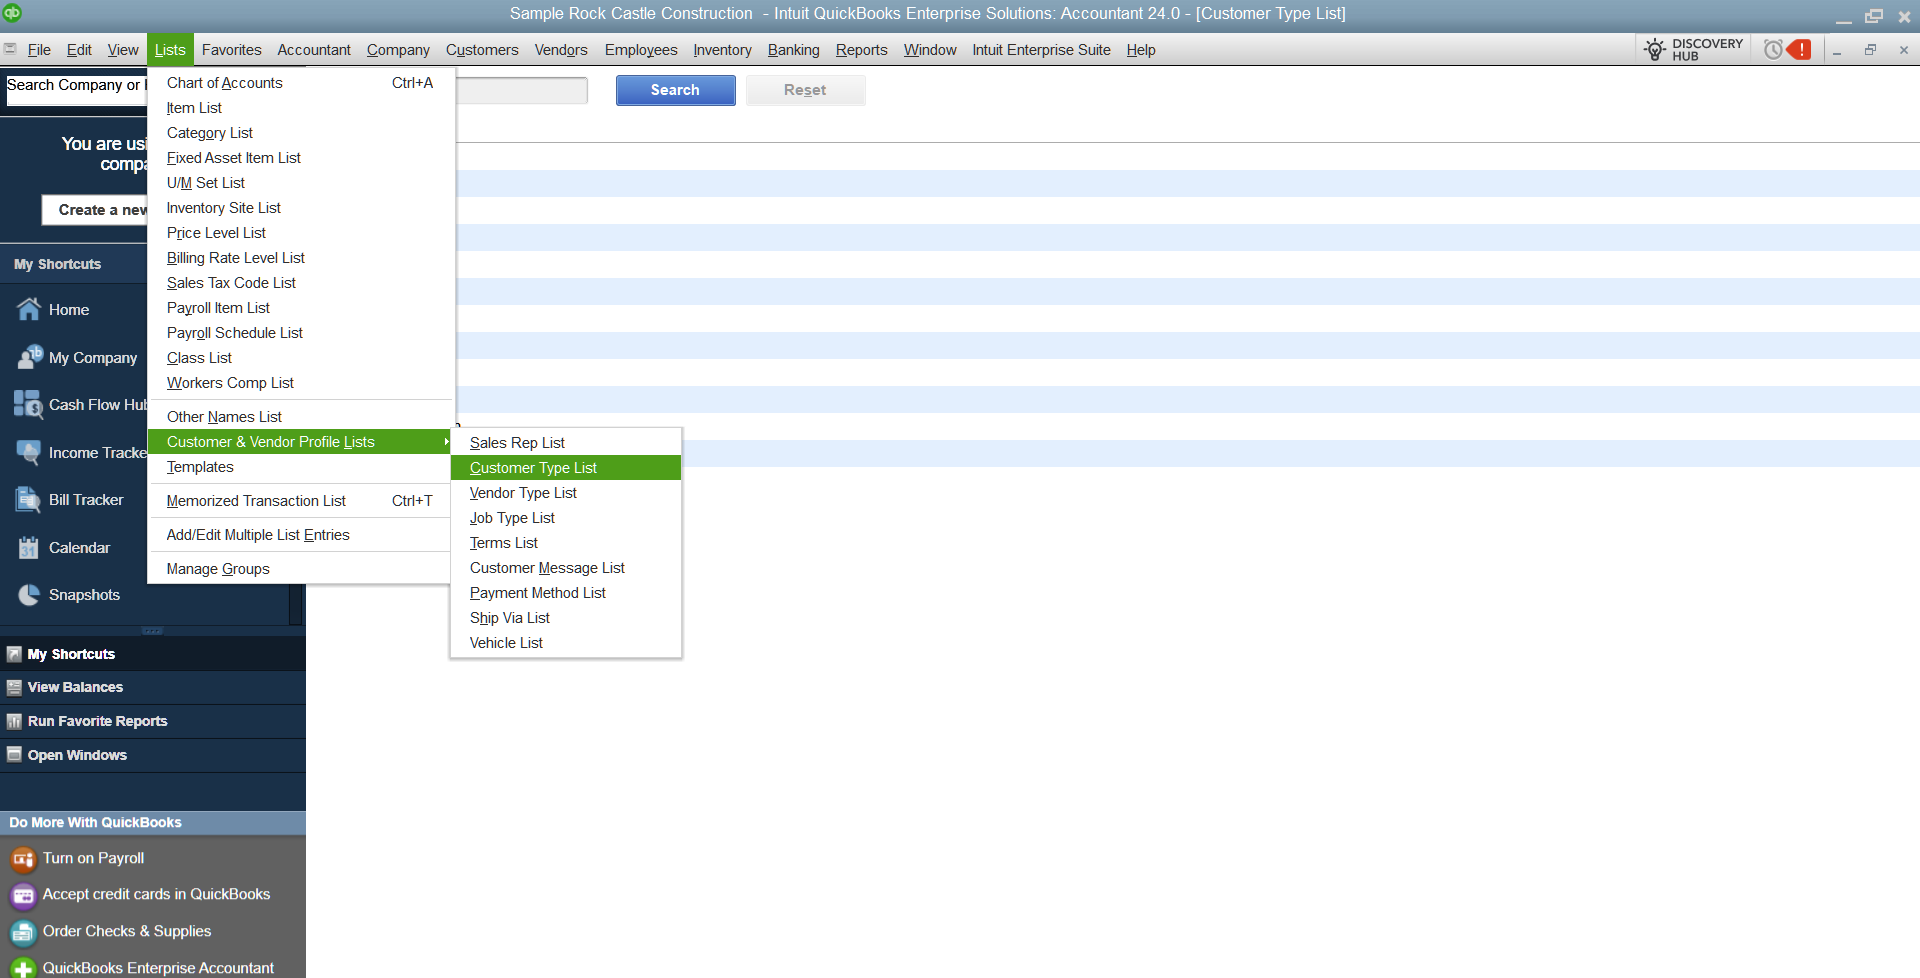Select Payment Method List
1920x978 pixels.
[x=566, y=593]
